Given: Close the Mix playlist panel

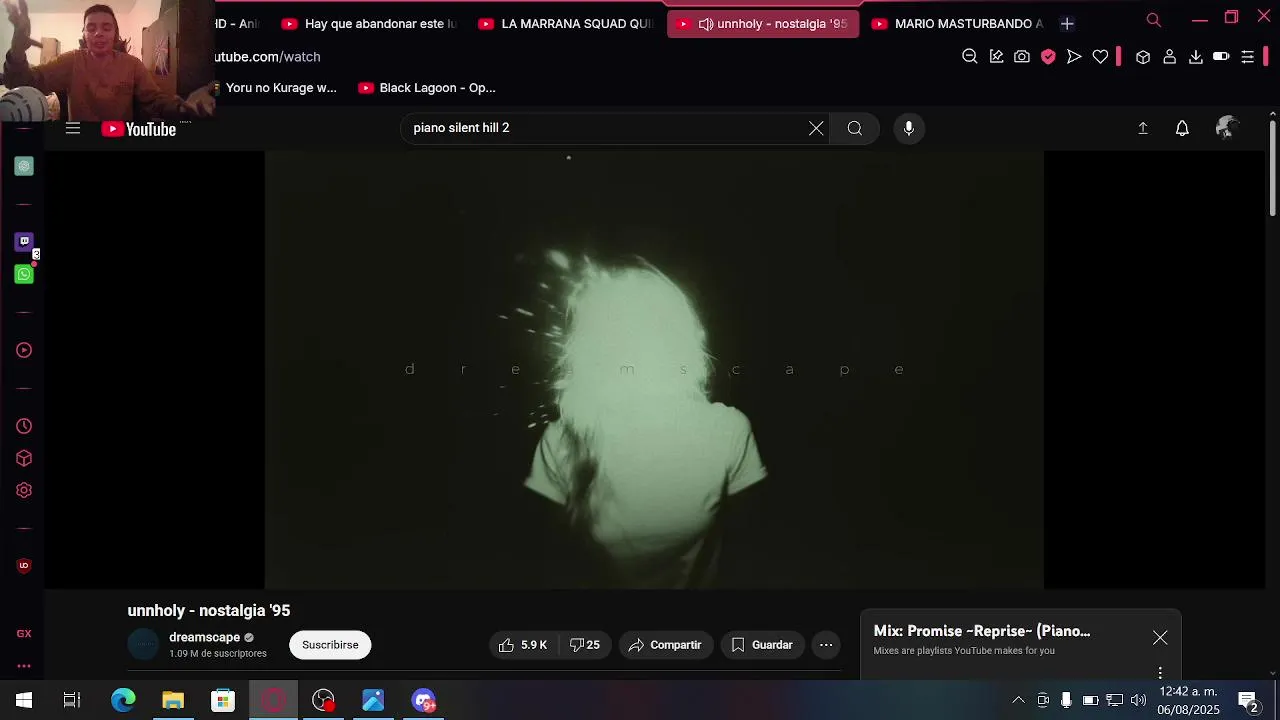Looking at the screenshot, I should 1160,638.
